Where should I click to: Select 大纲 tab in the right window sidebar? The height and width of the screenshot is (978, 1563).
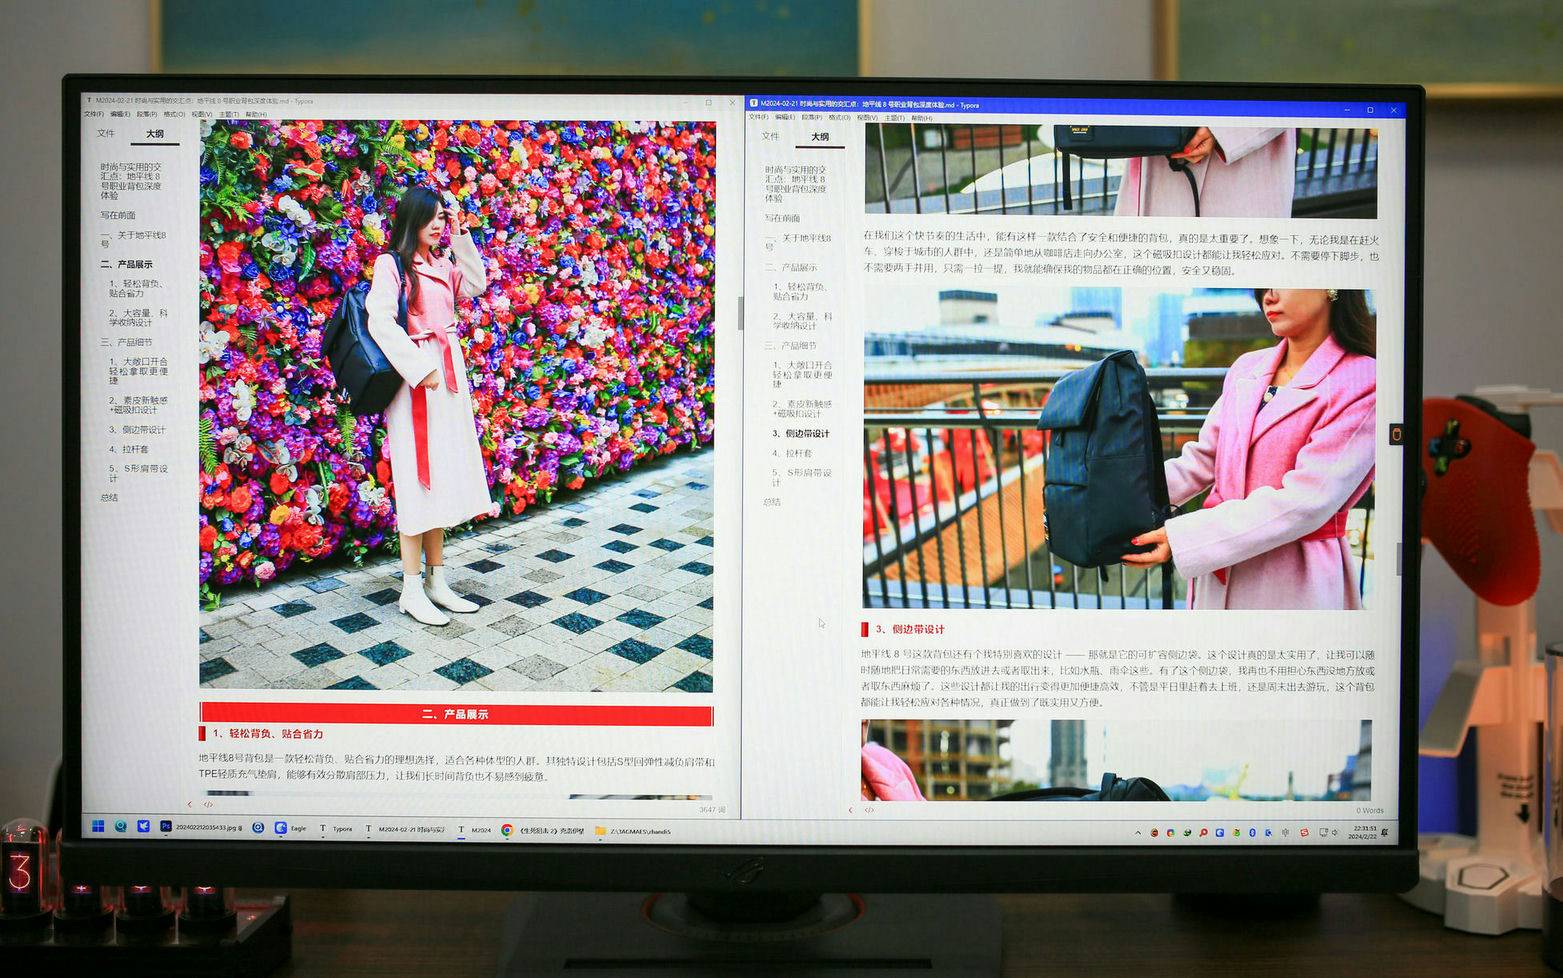(820, 137)
